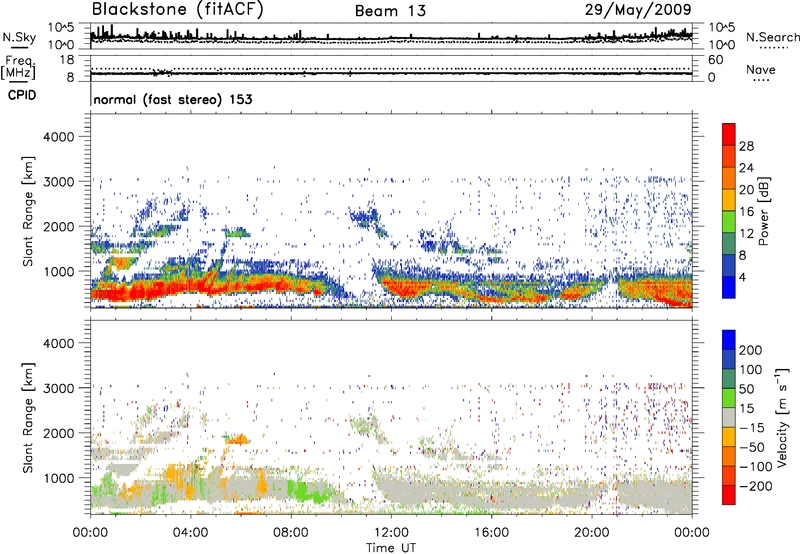Click the blue top of the velocity color bar
800x554 pixels.
[x=729, y=340]
